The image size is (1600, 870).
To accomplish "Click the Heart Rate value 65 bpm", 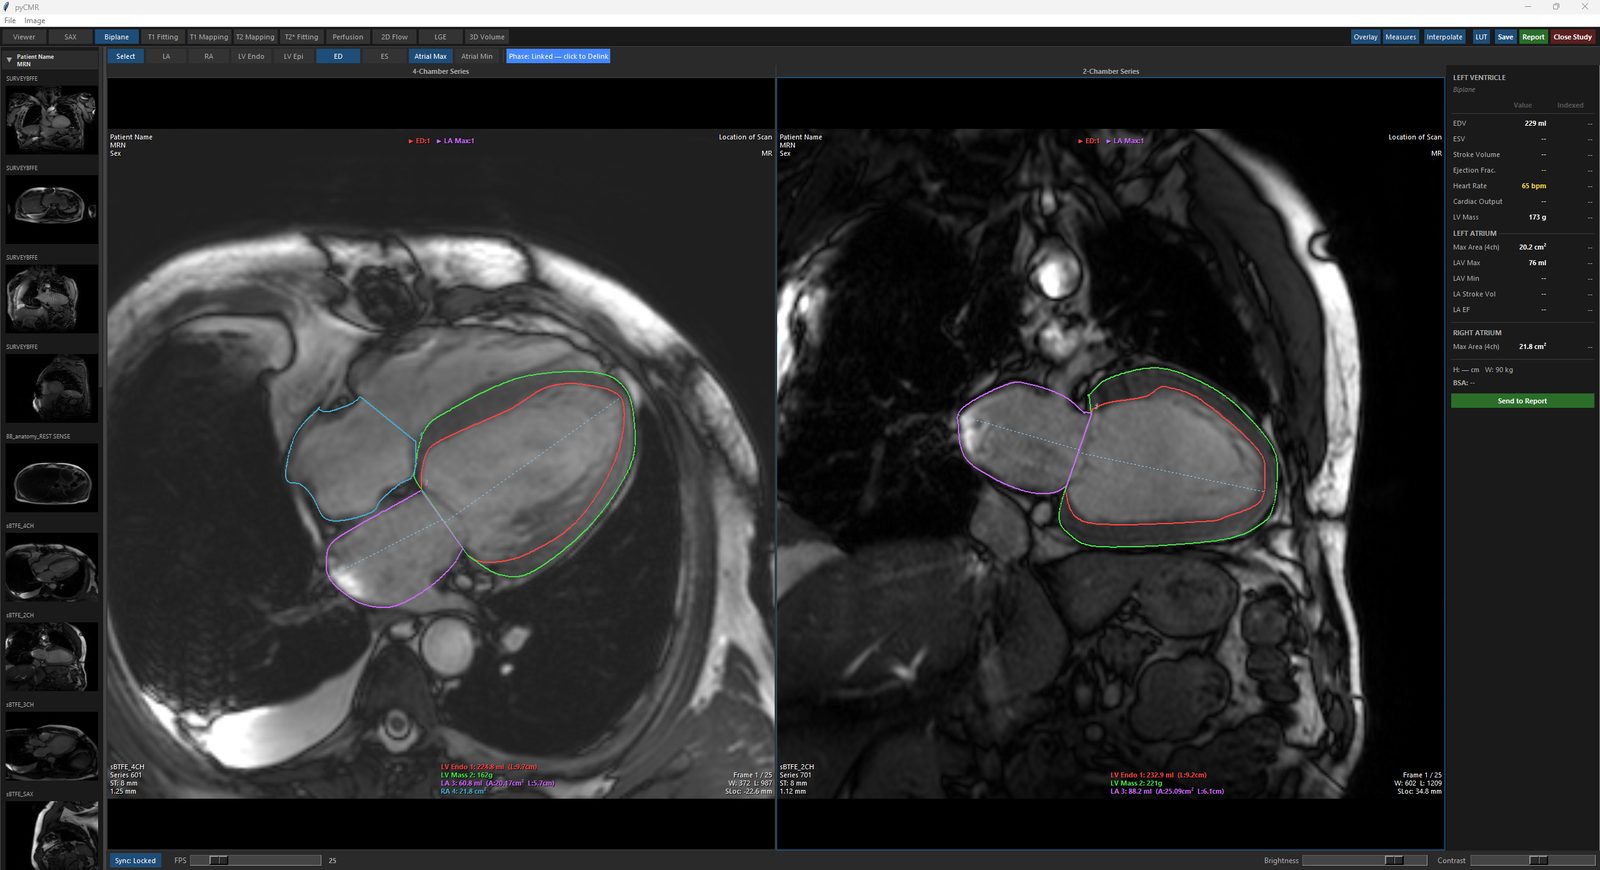I will (1533, 186).
